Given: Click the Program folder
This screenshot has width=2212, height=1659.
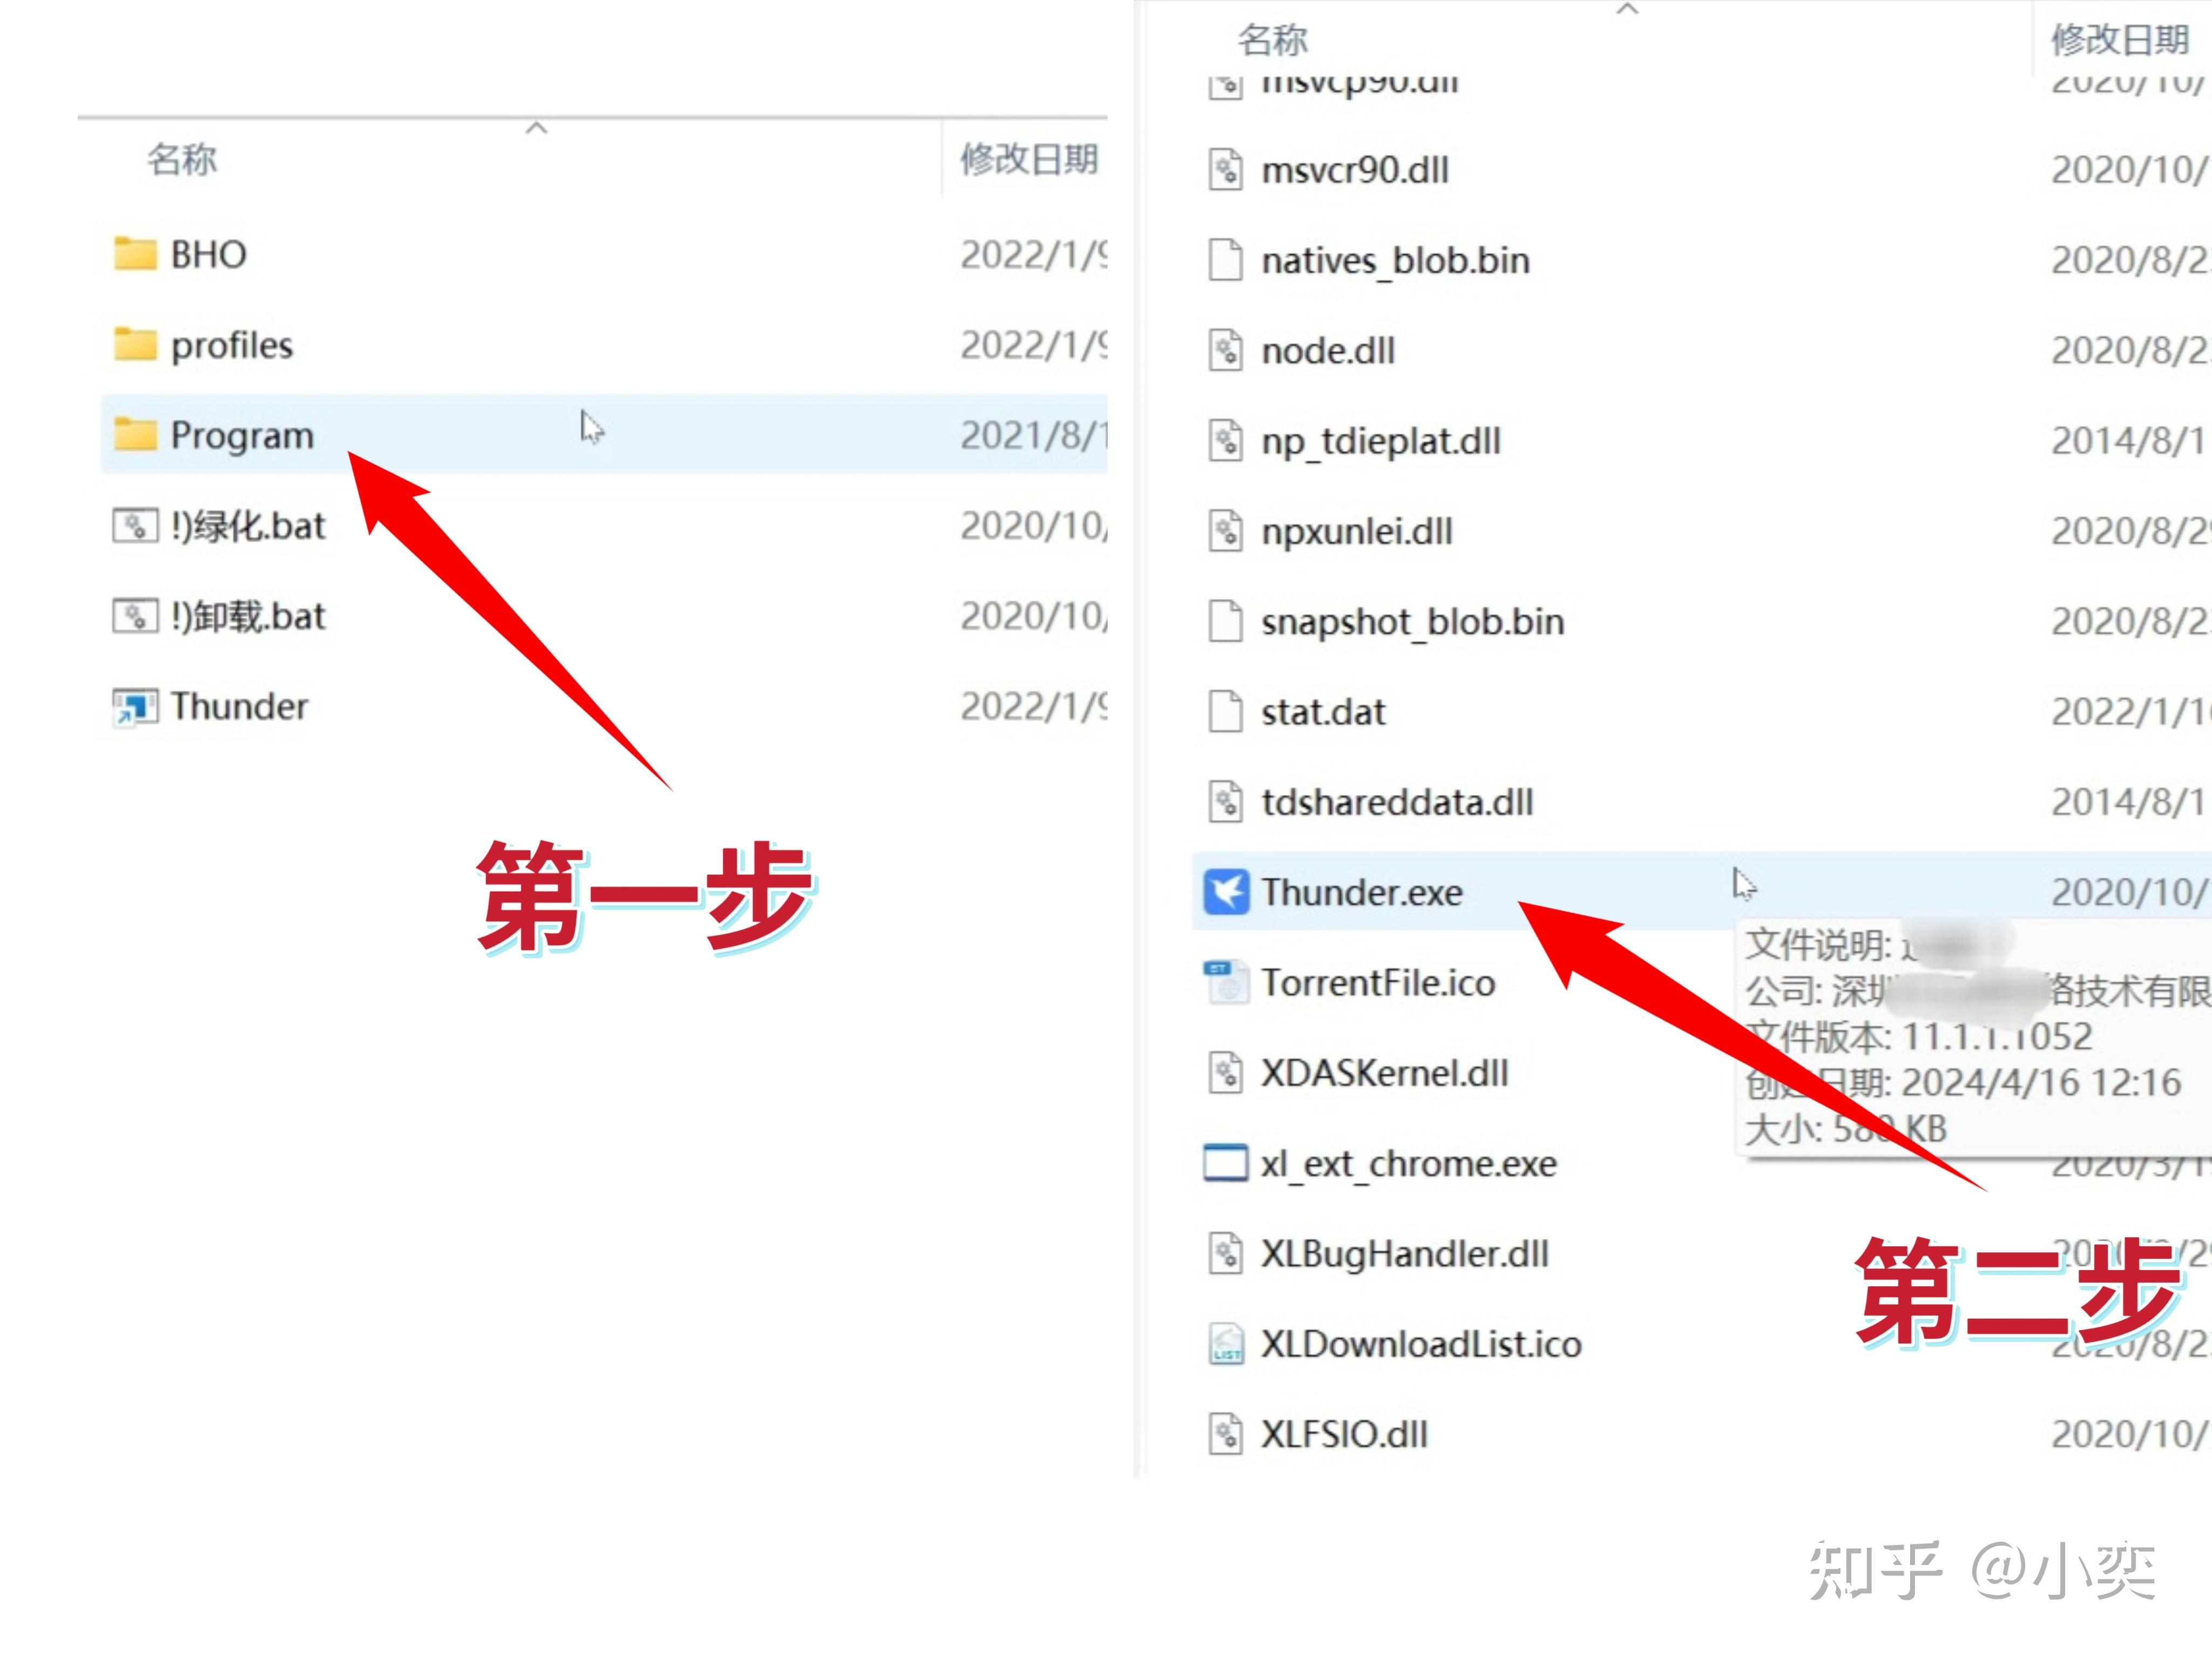Looking at the screenshot, I should click(240, 434).
